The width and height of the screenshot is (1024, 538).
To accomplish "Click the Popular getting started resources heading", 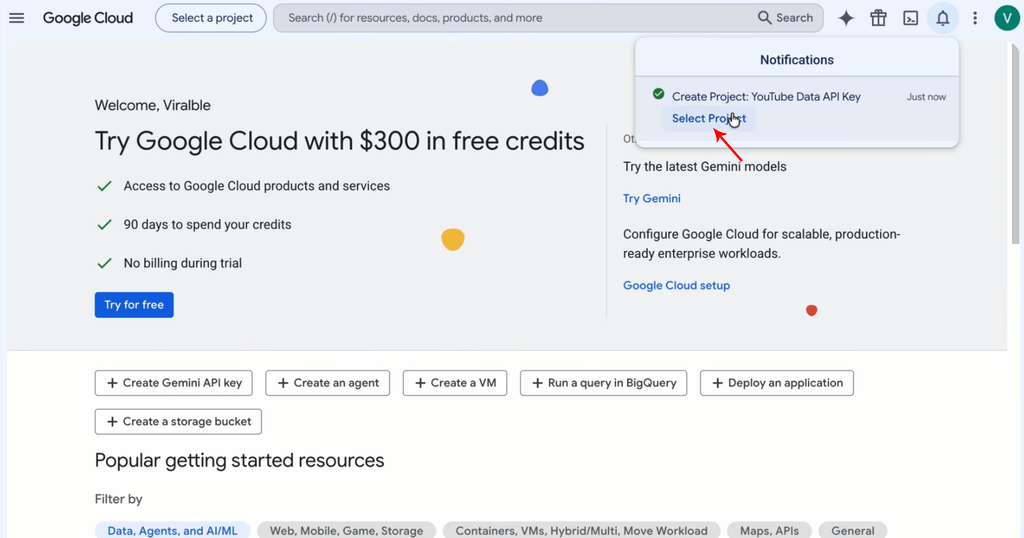I will (x=240, y=460).
